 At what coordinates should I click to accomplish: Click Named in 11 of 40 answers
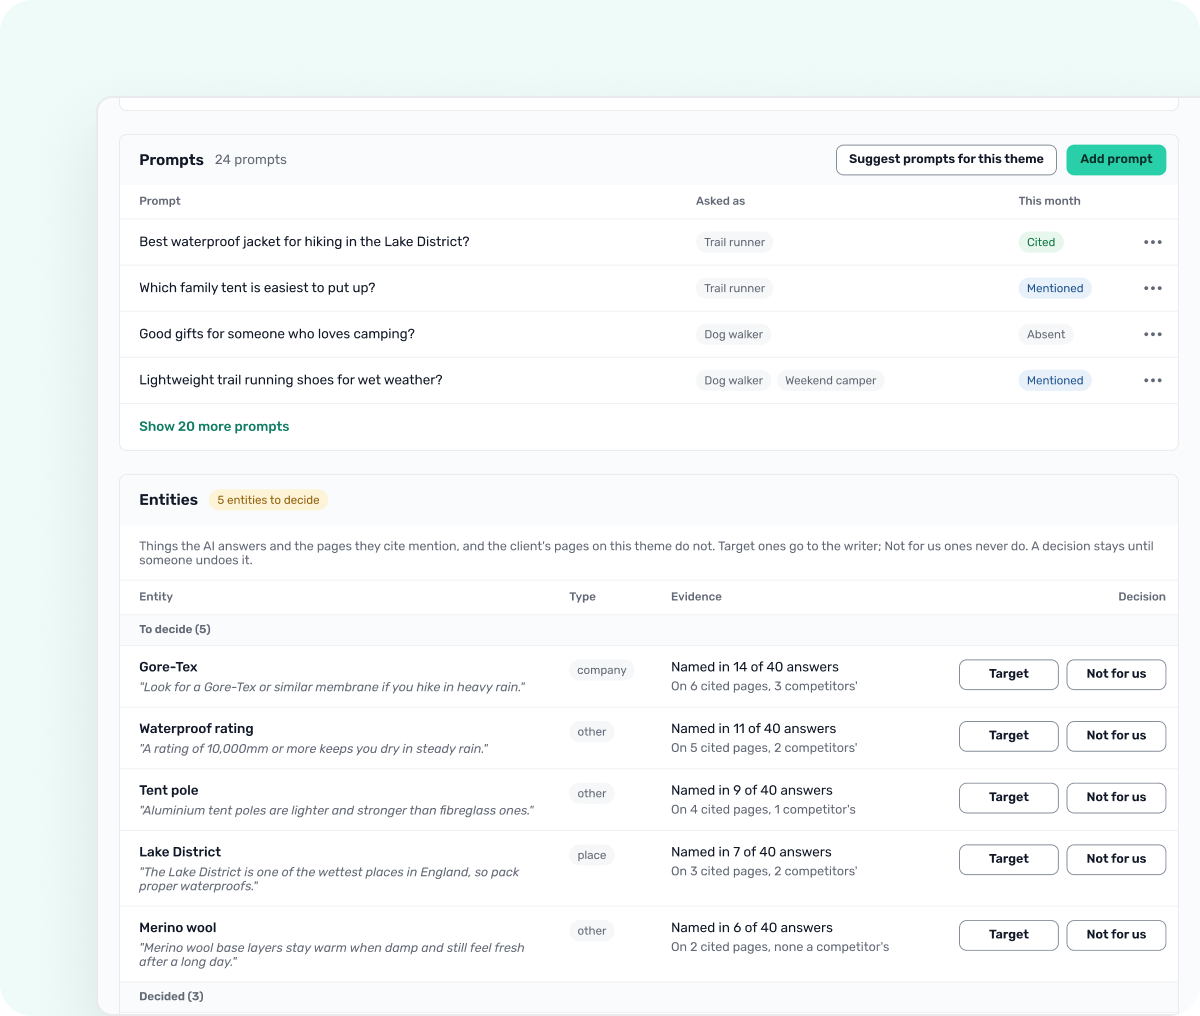753,729
